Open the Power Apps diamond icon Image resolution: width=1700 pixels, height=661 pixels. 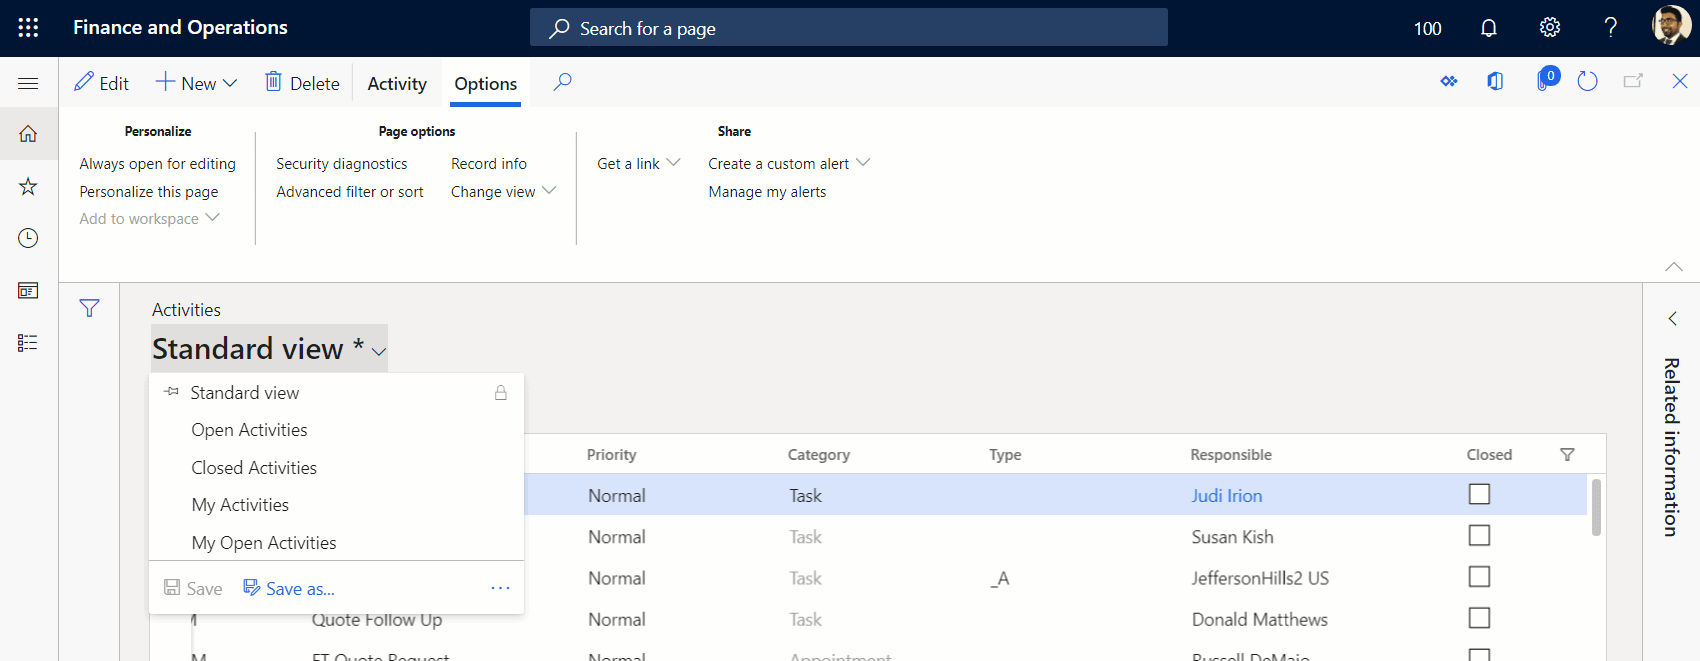pos(1449,82)
